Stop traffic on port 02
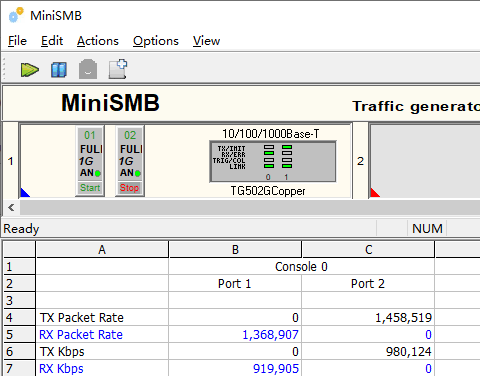This screenshot has height=376, width=480. tap(129, 188)
